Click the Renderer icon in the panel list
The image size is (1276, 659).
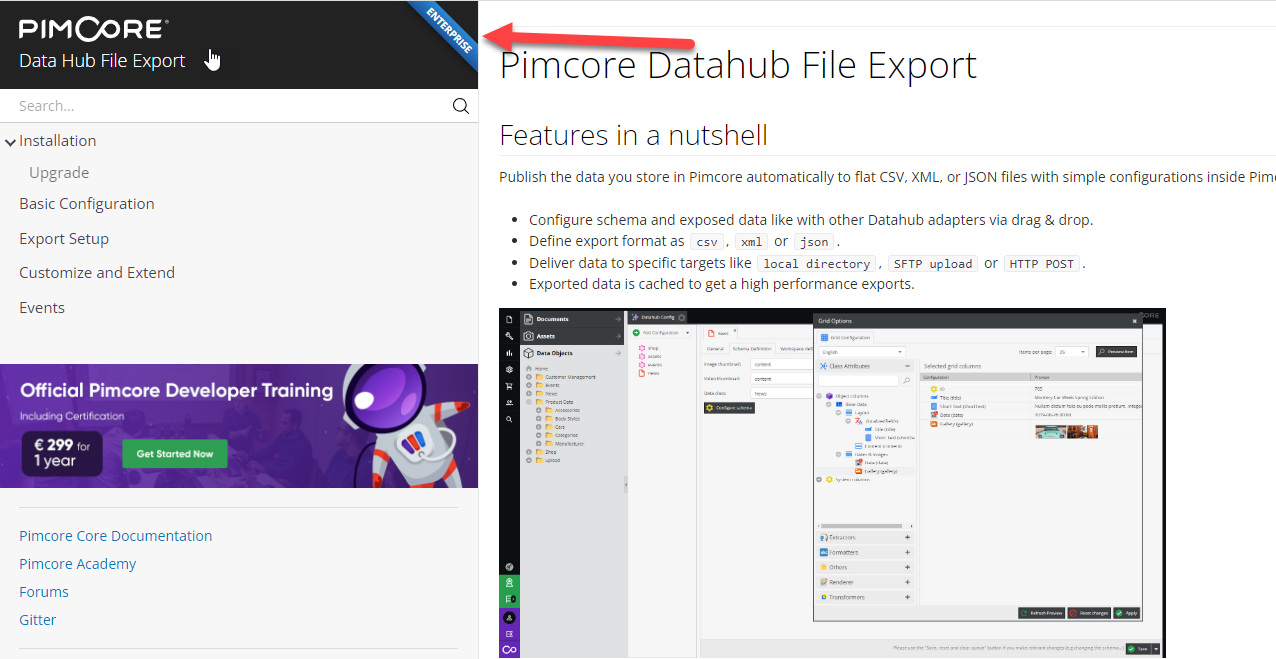coord(823,582)
